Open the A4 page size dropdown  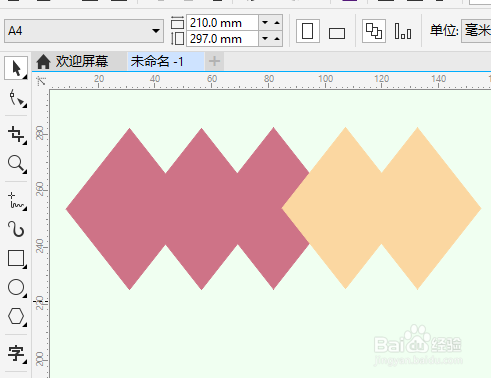click(155, 31)
